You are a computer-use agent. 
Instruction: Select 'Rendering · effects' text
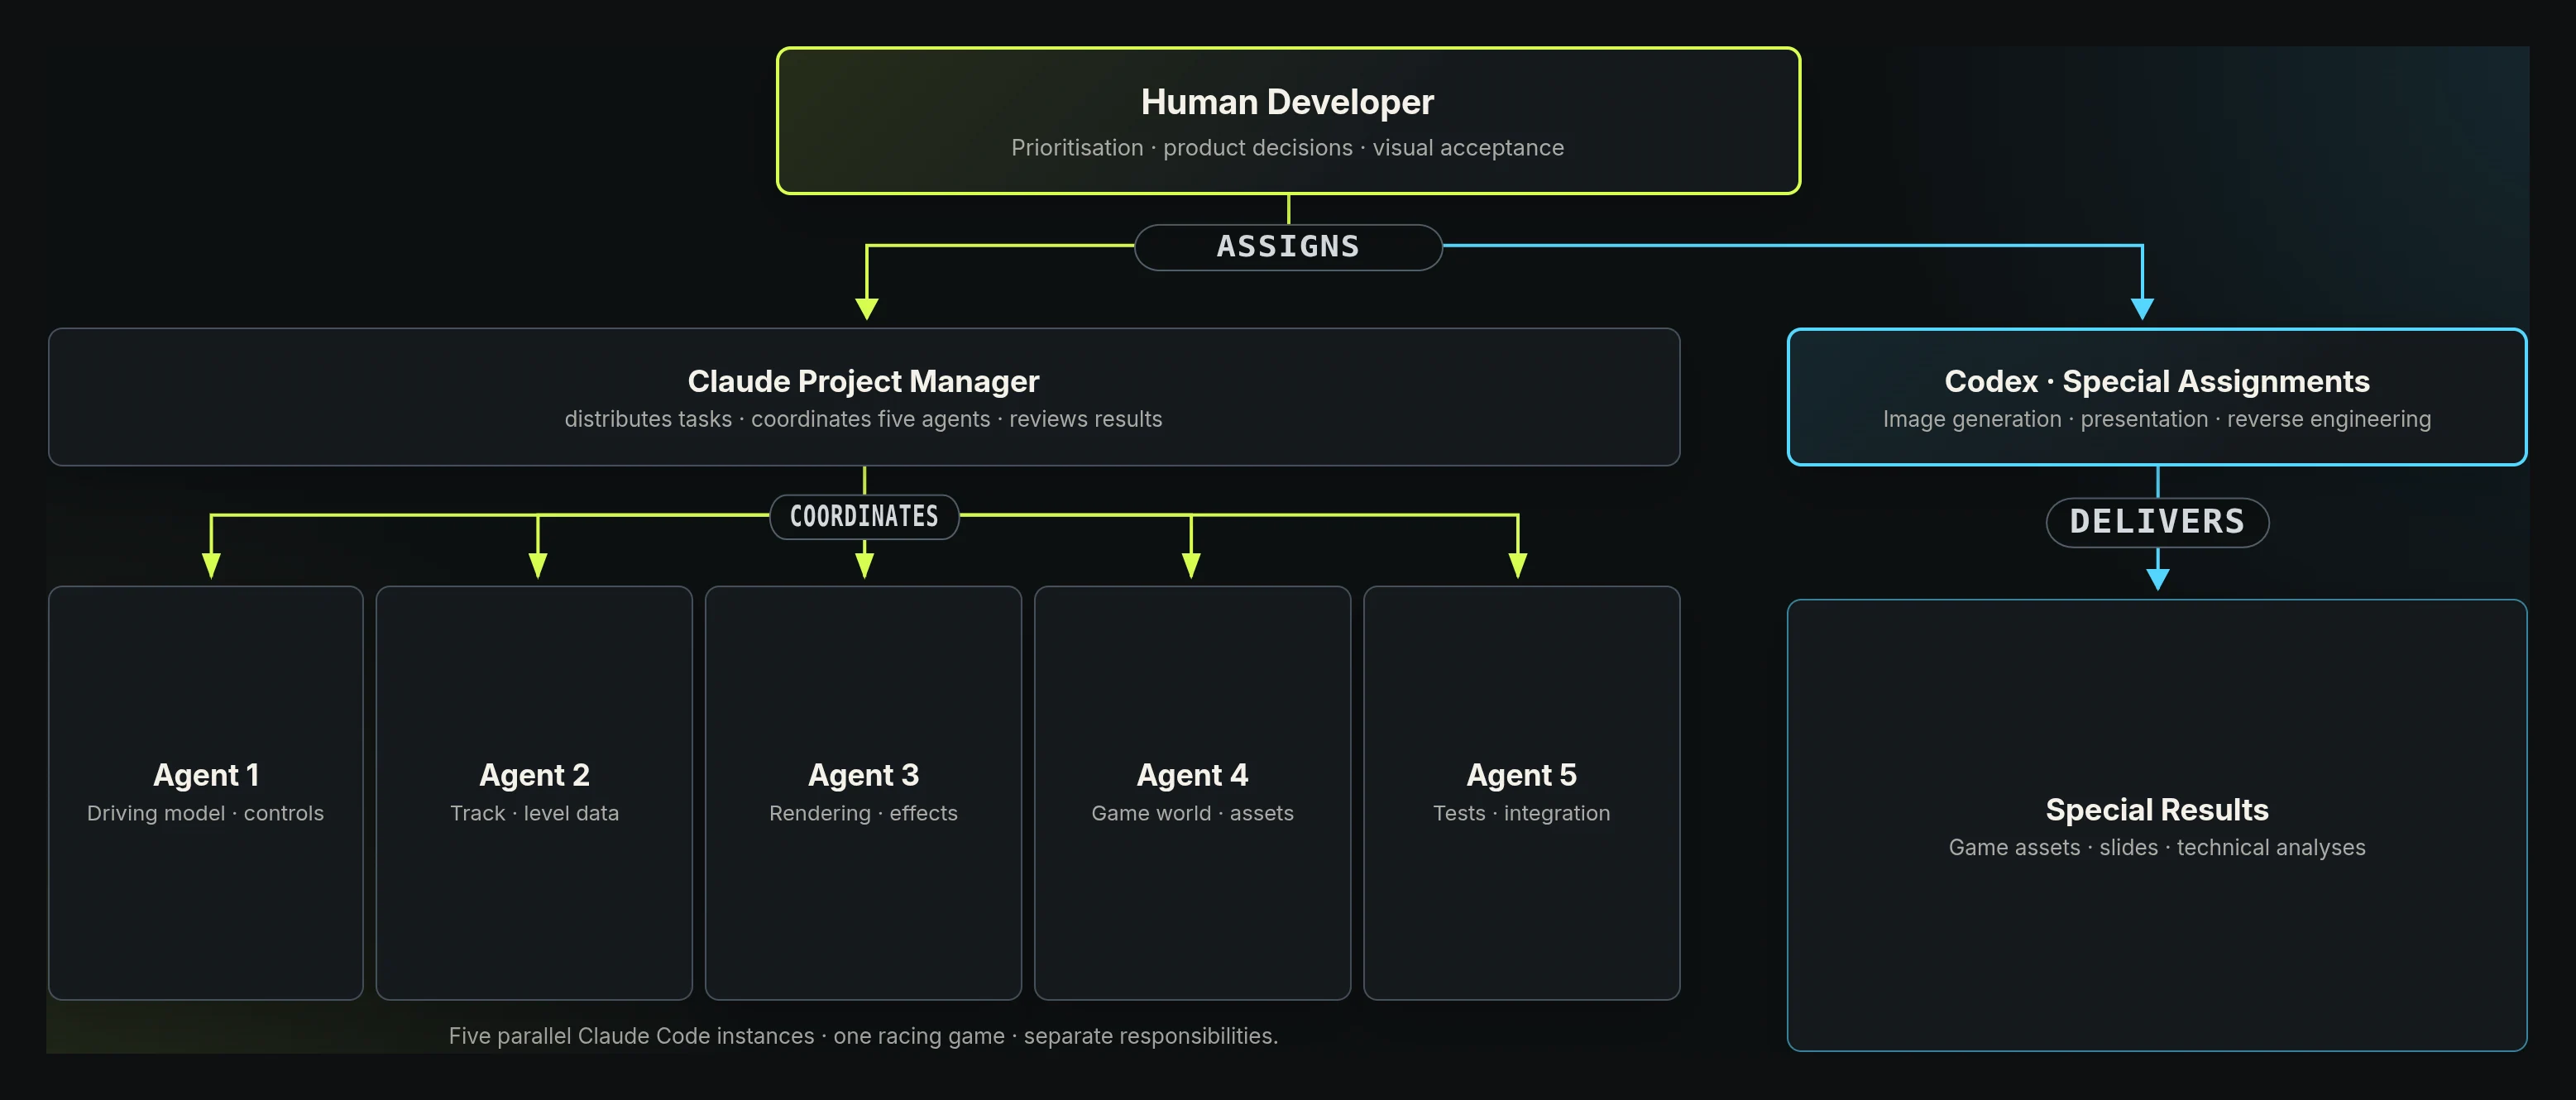point(863,813)
